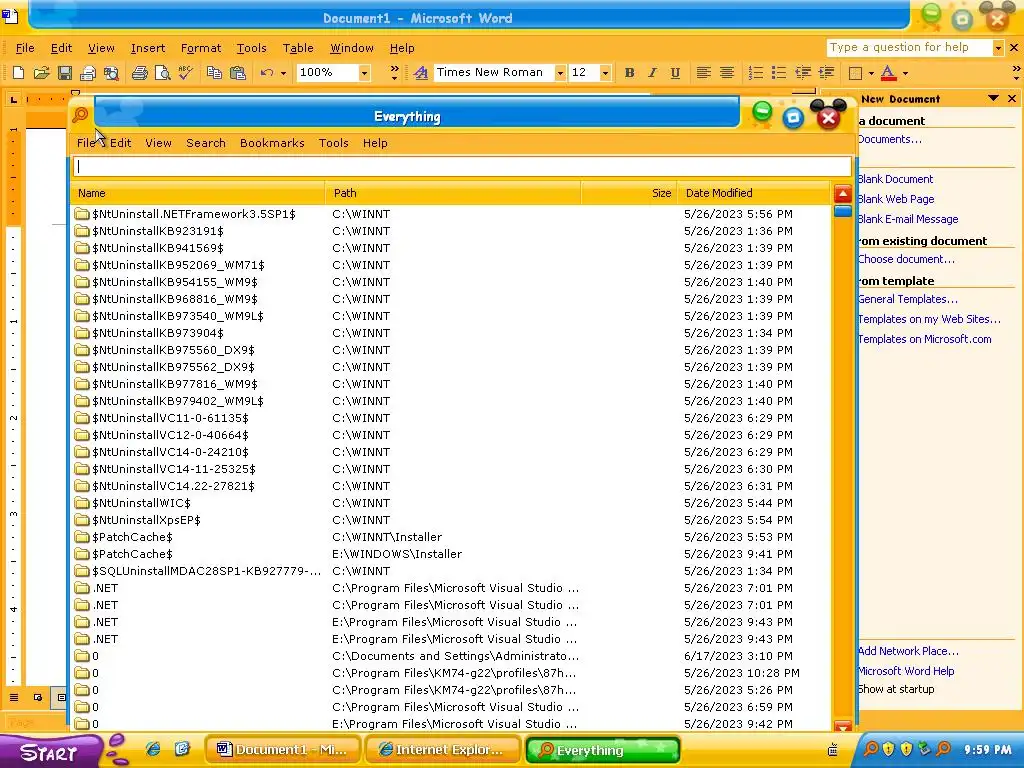Click the Outside Border icon in Word
The width and height of the screenshot is (1024, 768).
tap(855, 72)
